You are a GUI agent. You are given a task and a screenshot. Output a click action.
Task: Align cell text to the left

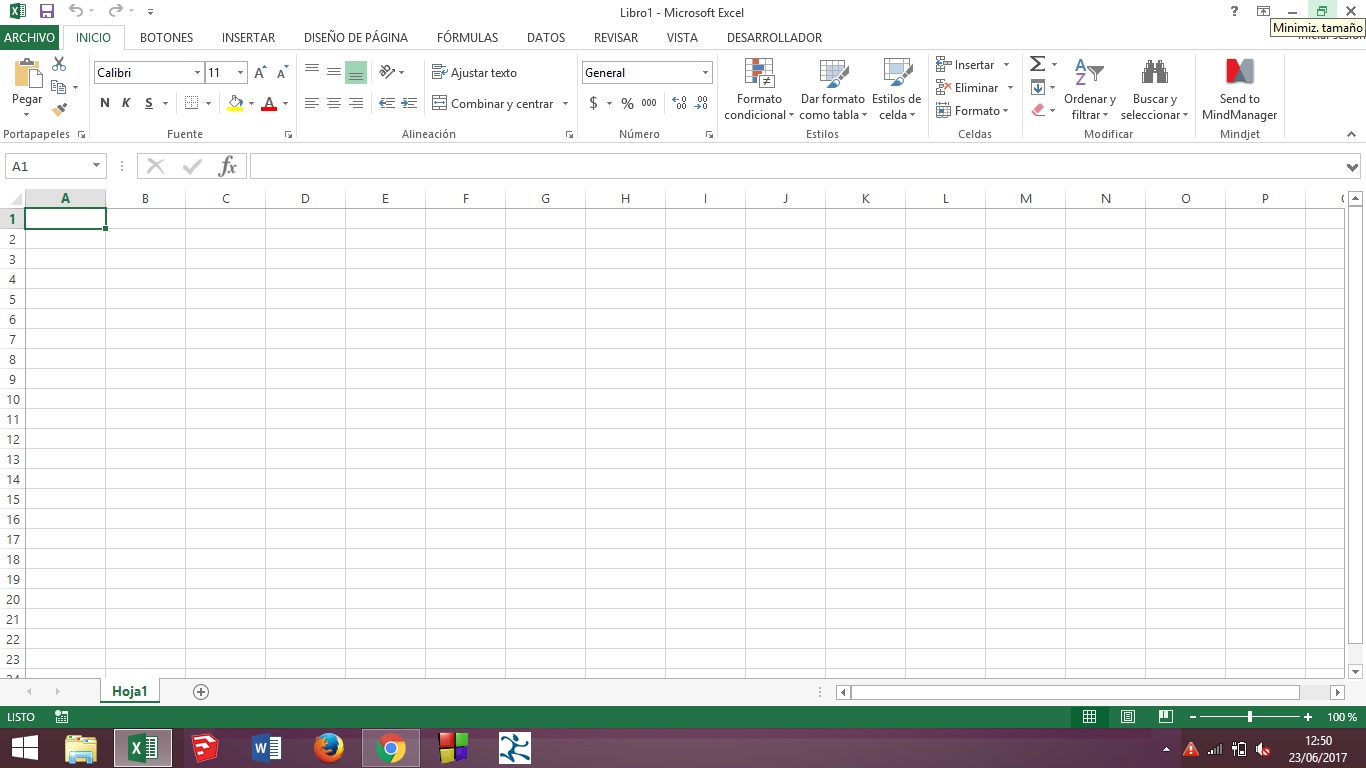pyautogui.click(x=312, y=103)
